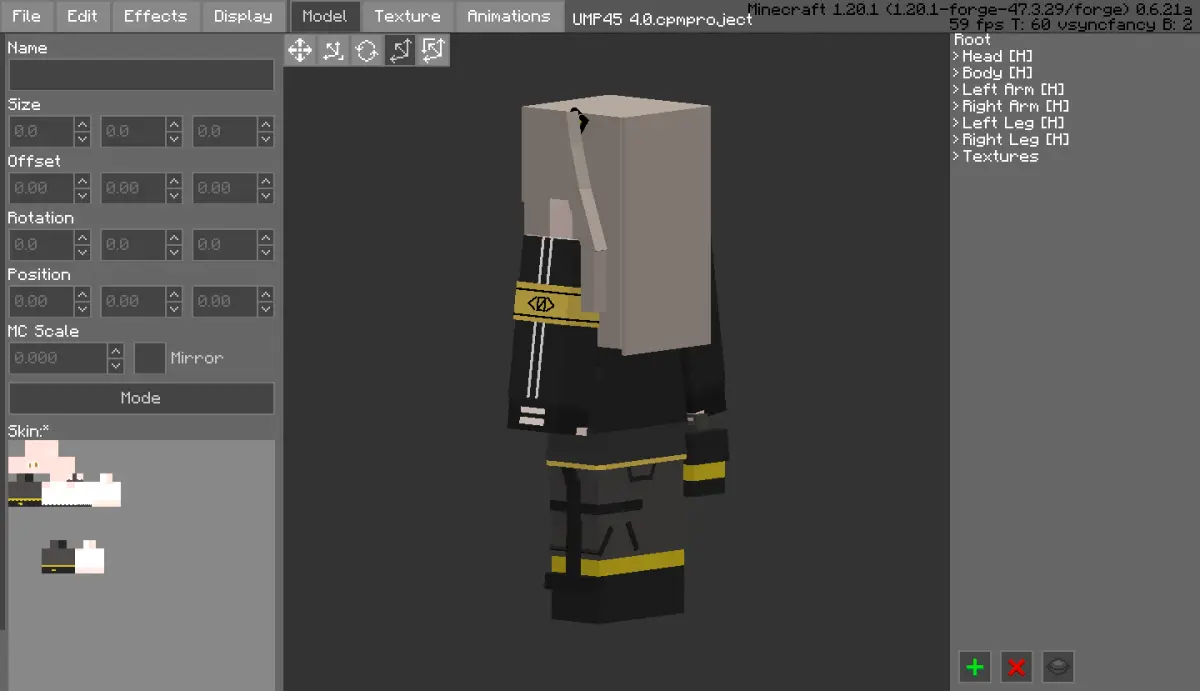Screen dimensions: 1200x691
Task: Click the first Rotation value field
Action: pyautogui.click(x=41, y=245)
